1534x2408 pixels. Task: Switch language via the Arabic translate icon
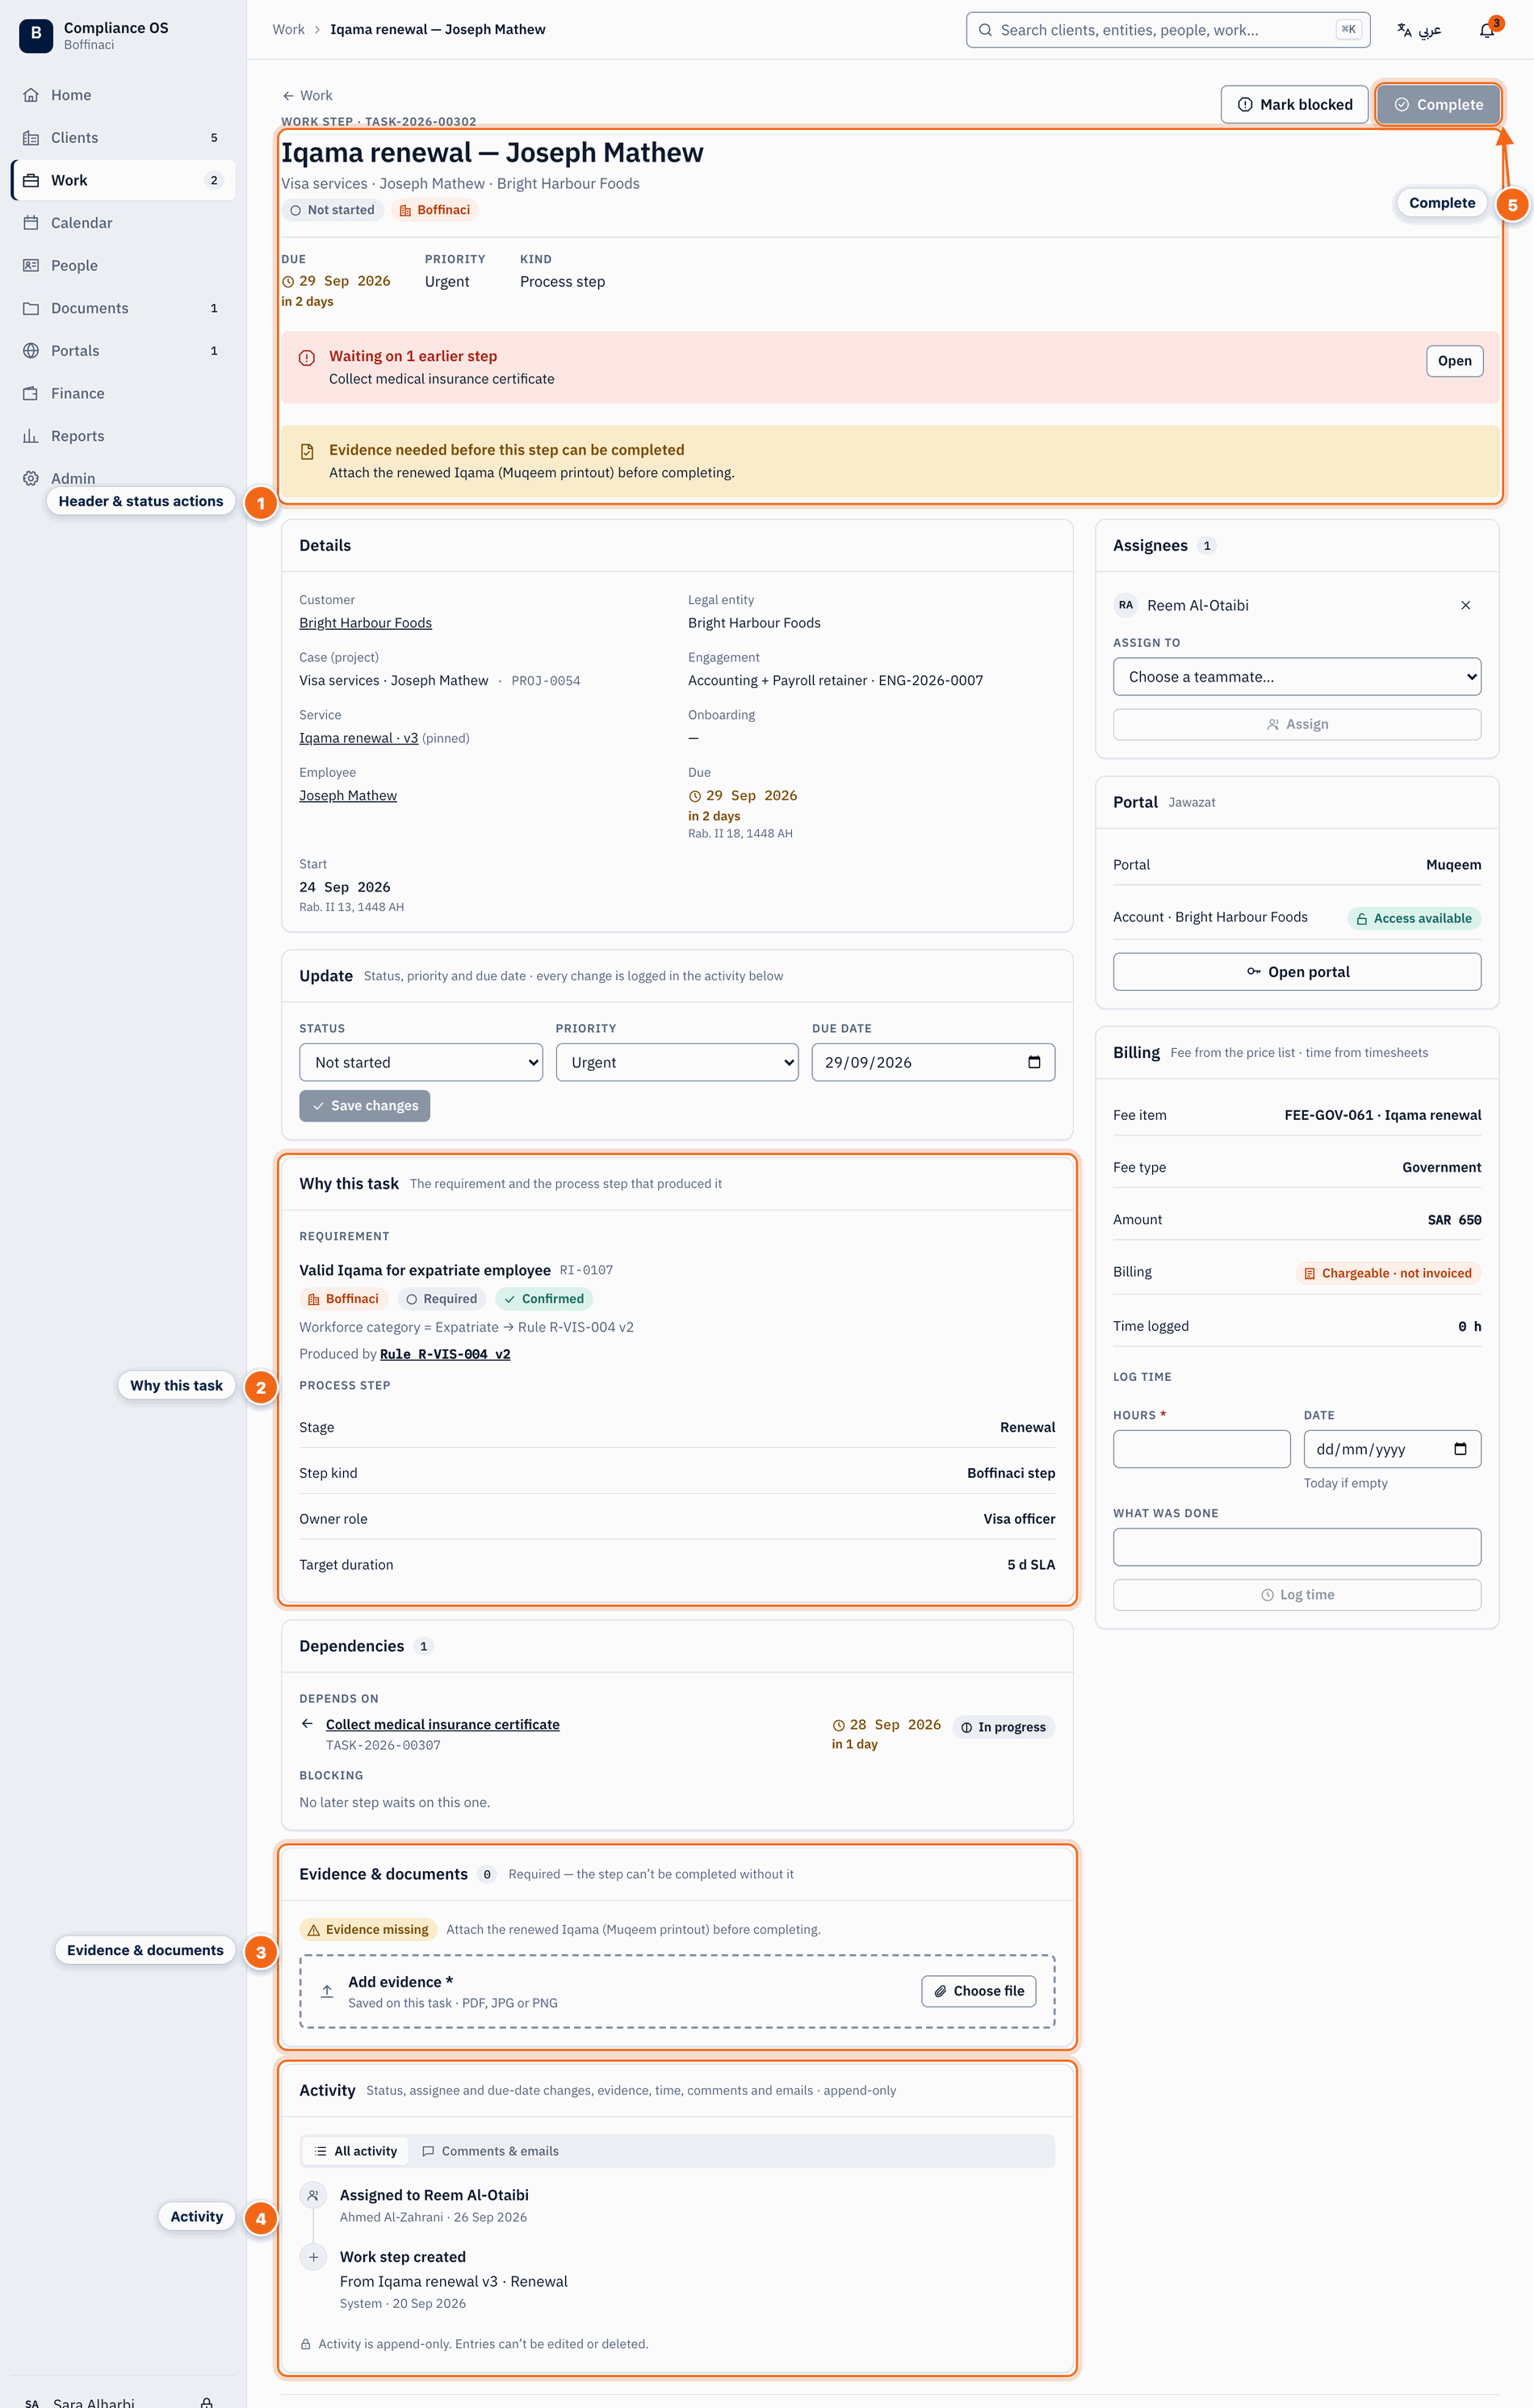coord(1404,30)
